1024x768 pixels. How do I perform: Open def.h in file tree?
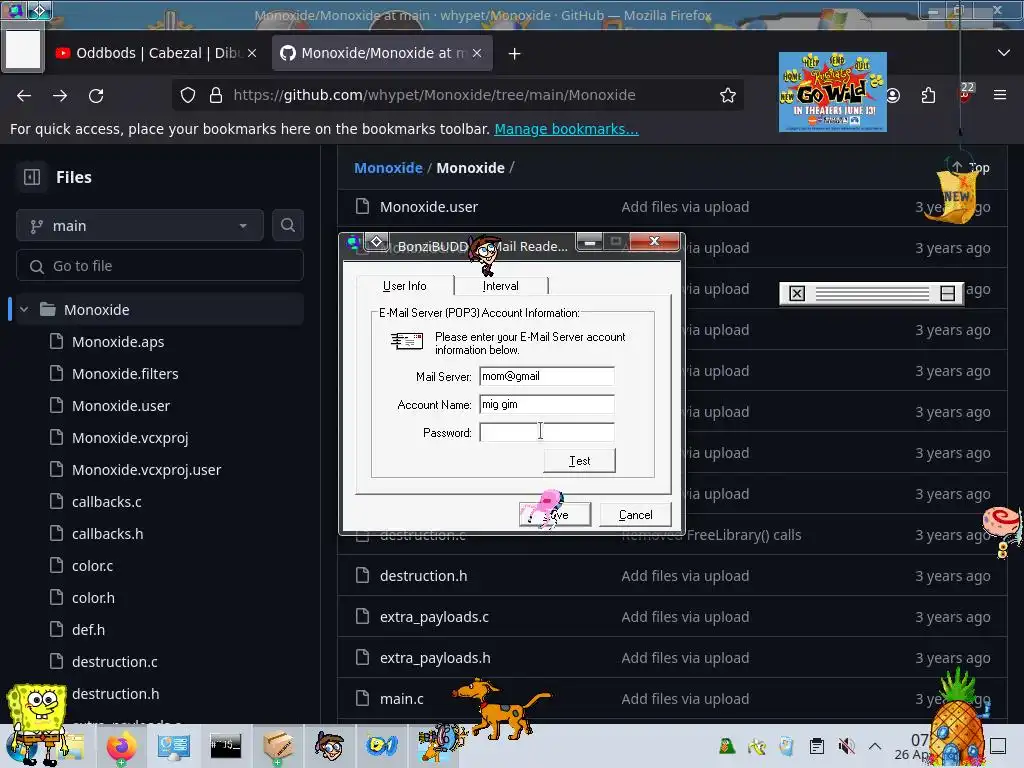[x=88, y=630]
